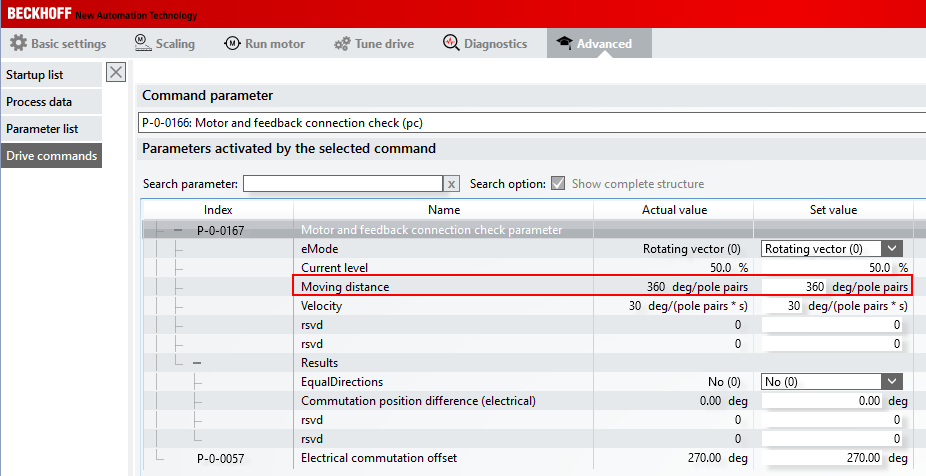Click the Tune drive gears icon
The width and height of the screenshot is (926, 476).
point(341,43)
